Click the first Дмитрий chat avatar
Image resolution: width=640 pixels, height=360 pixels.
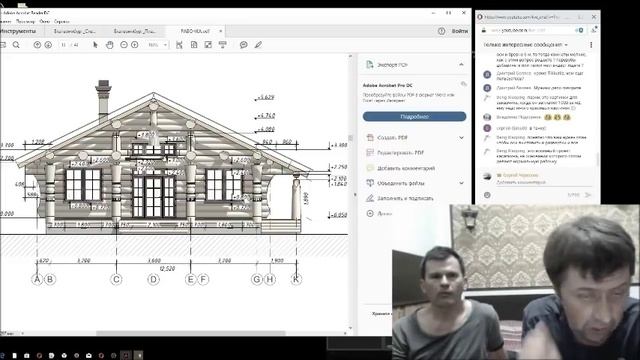click(x=487, y=74)
